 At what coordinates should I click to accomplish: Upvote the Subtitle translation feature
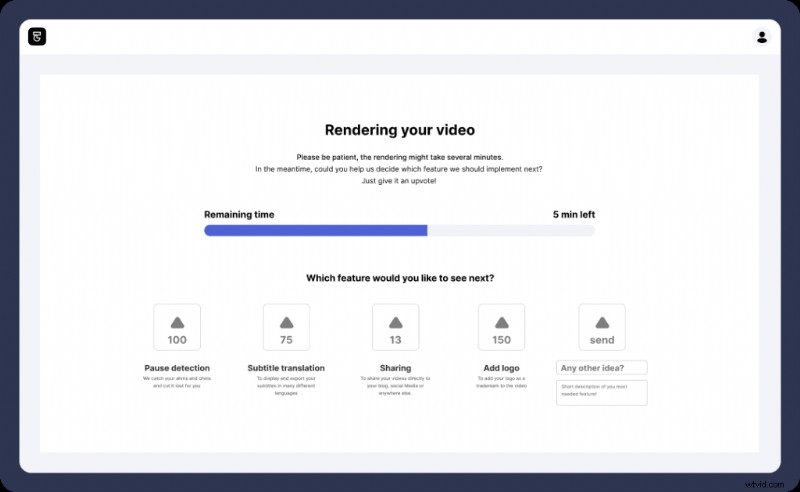[x=286, y=327]
